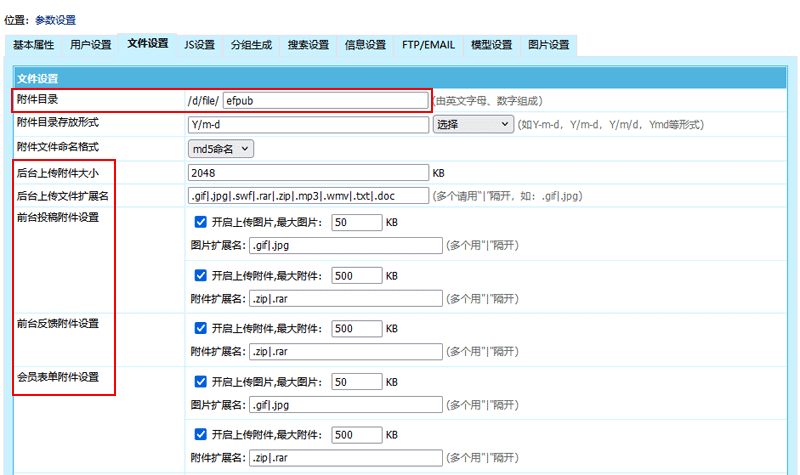Select the JS设置 tab
This screenshot has height=475, width=800.
pos(199,45)
